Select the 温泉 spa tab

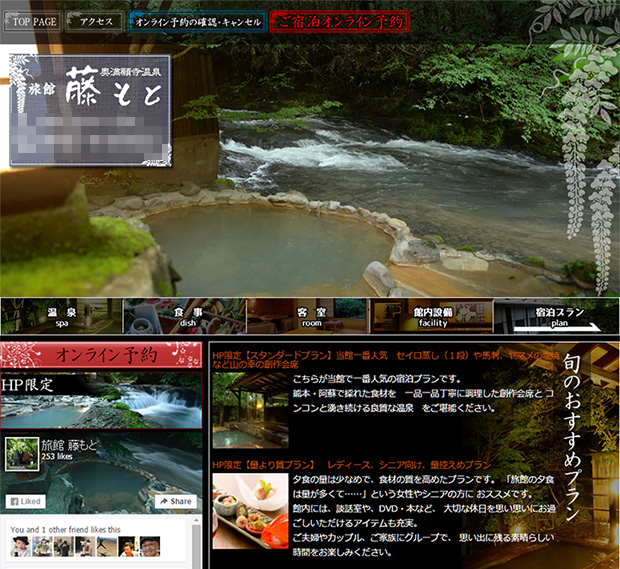(61, 316)
